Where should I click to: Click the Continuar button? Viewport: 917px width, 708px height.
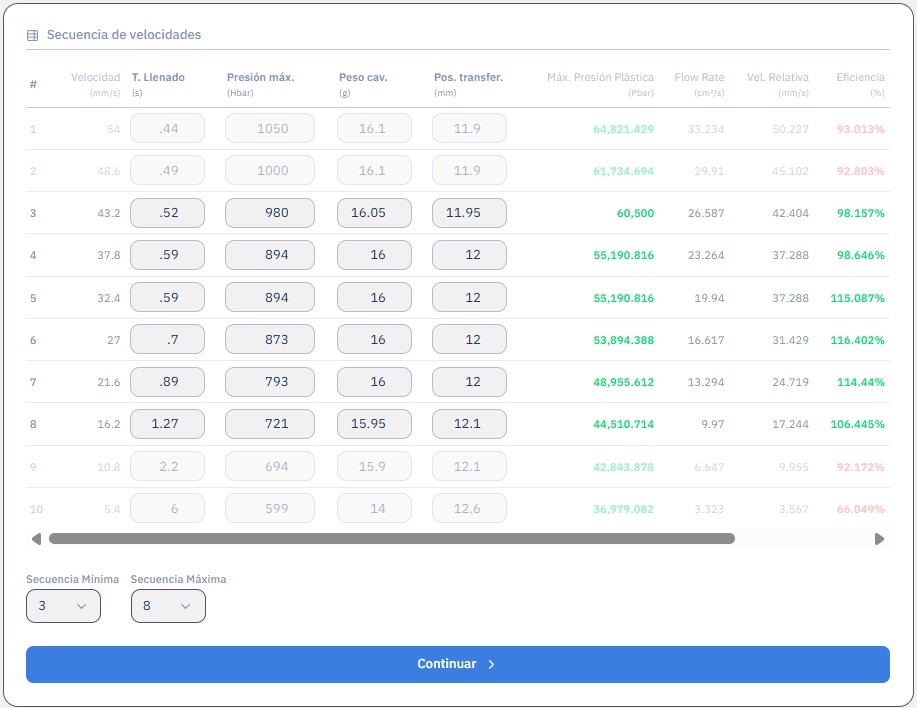click(457, 664)
